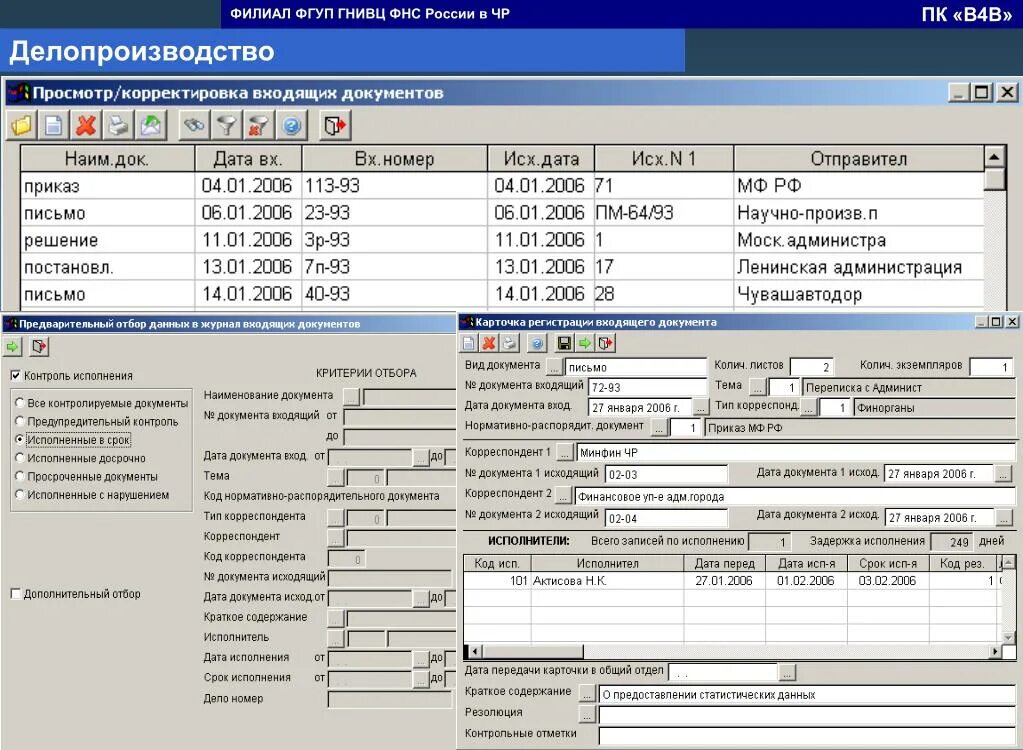Click the Ленинская администрация sender cell
Image resolution: width=1023 pixels, height=750 pixels.
(859, 267)
